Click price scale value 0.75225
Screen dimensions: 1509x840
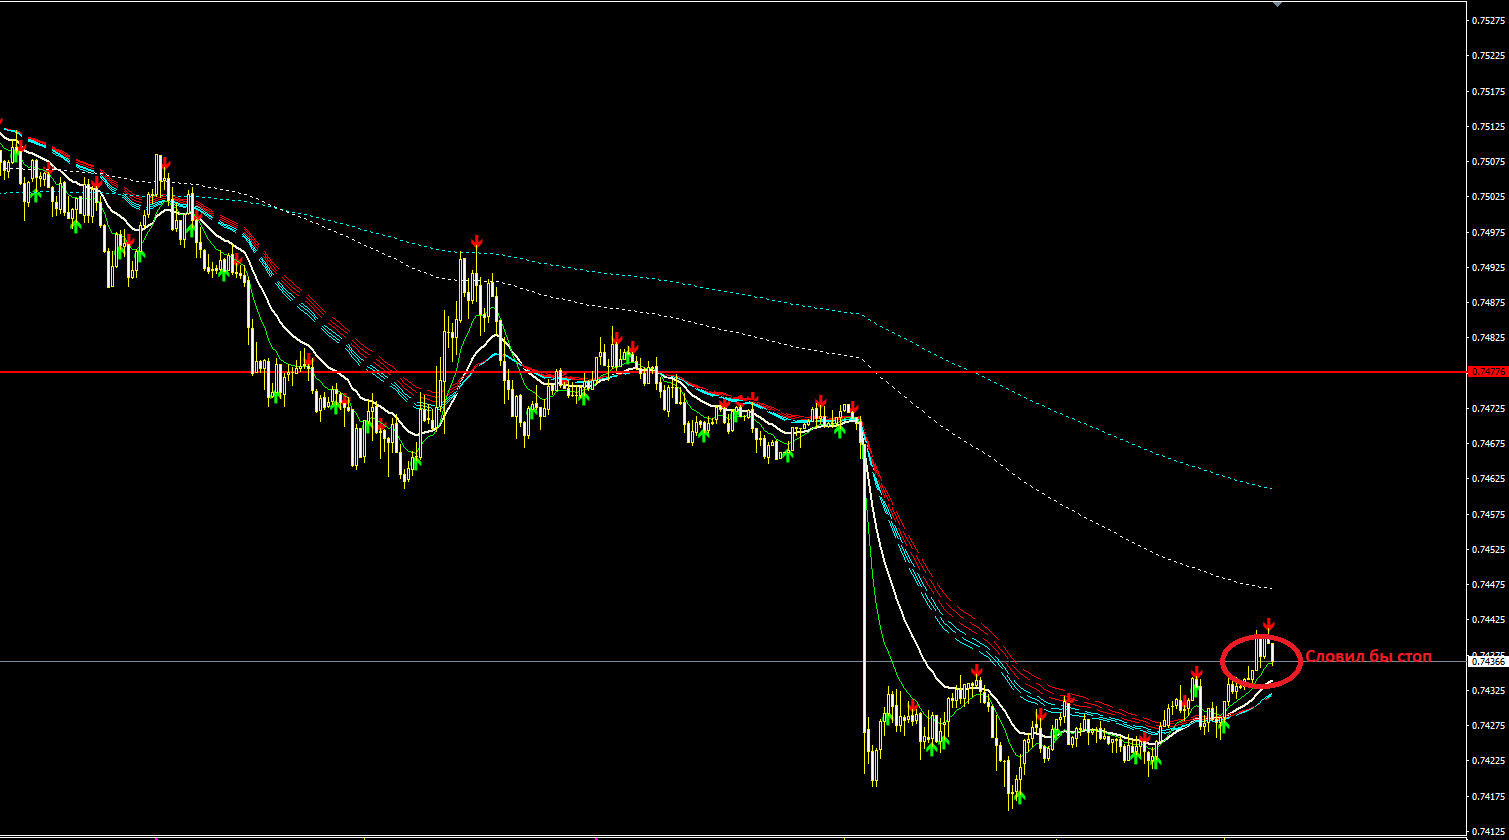click(x=1488, y=56)
